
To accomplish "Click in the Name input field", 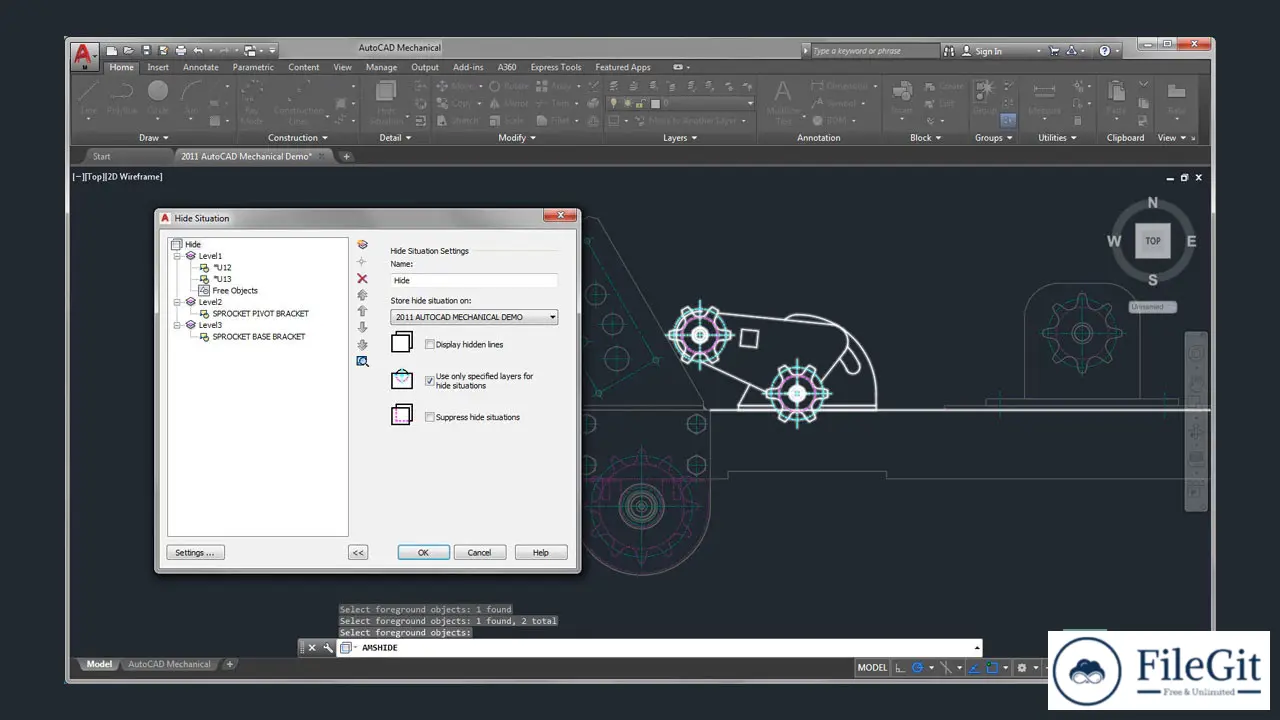I will (474, 281).
